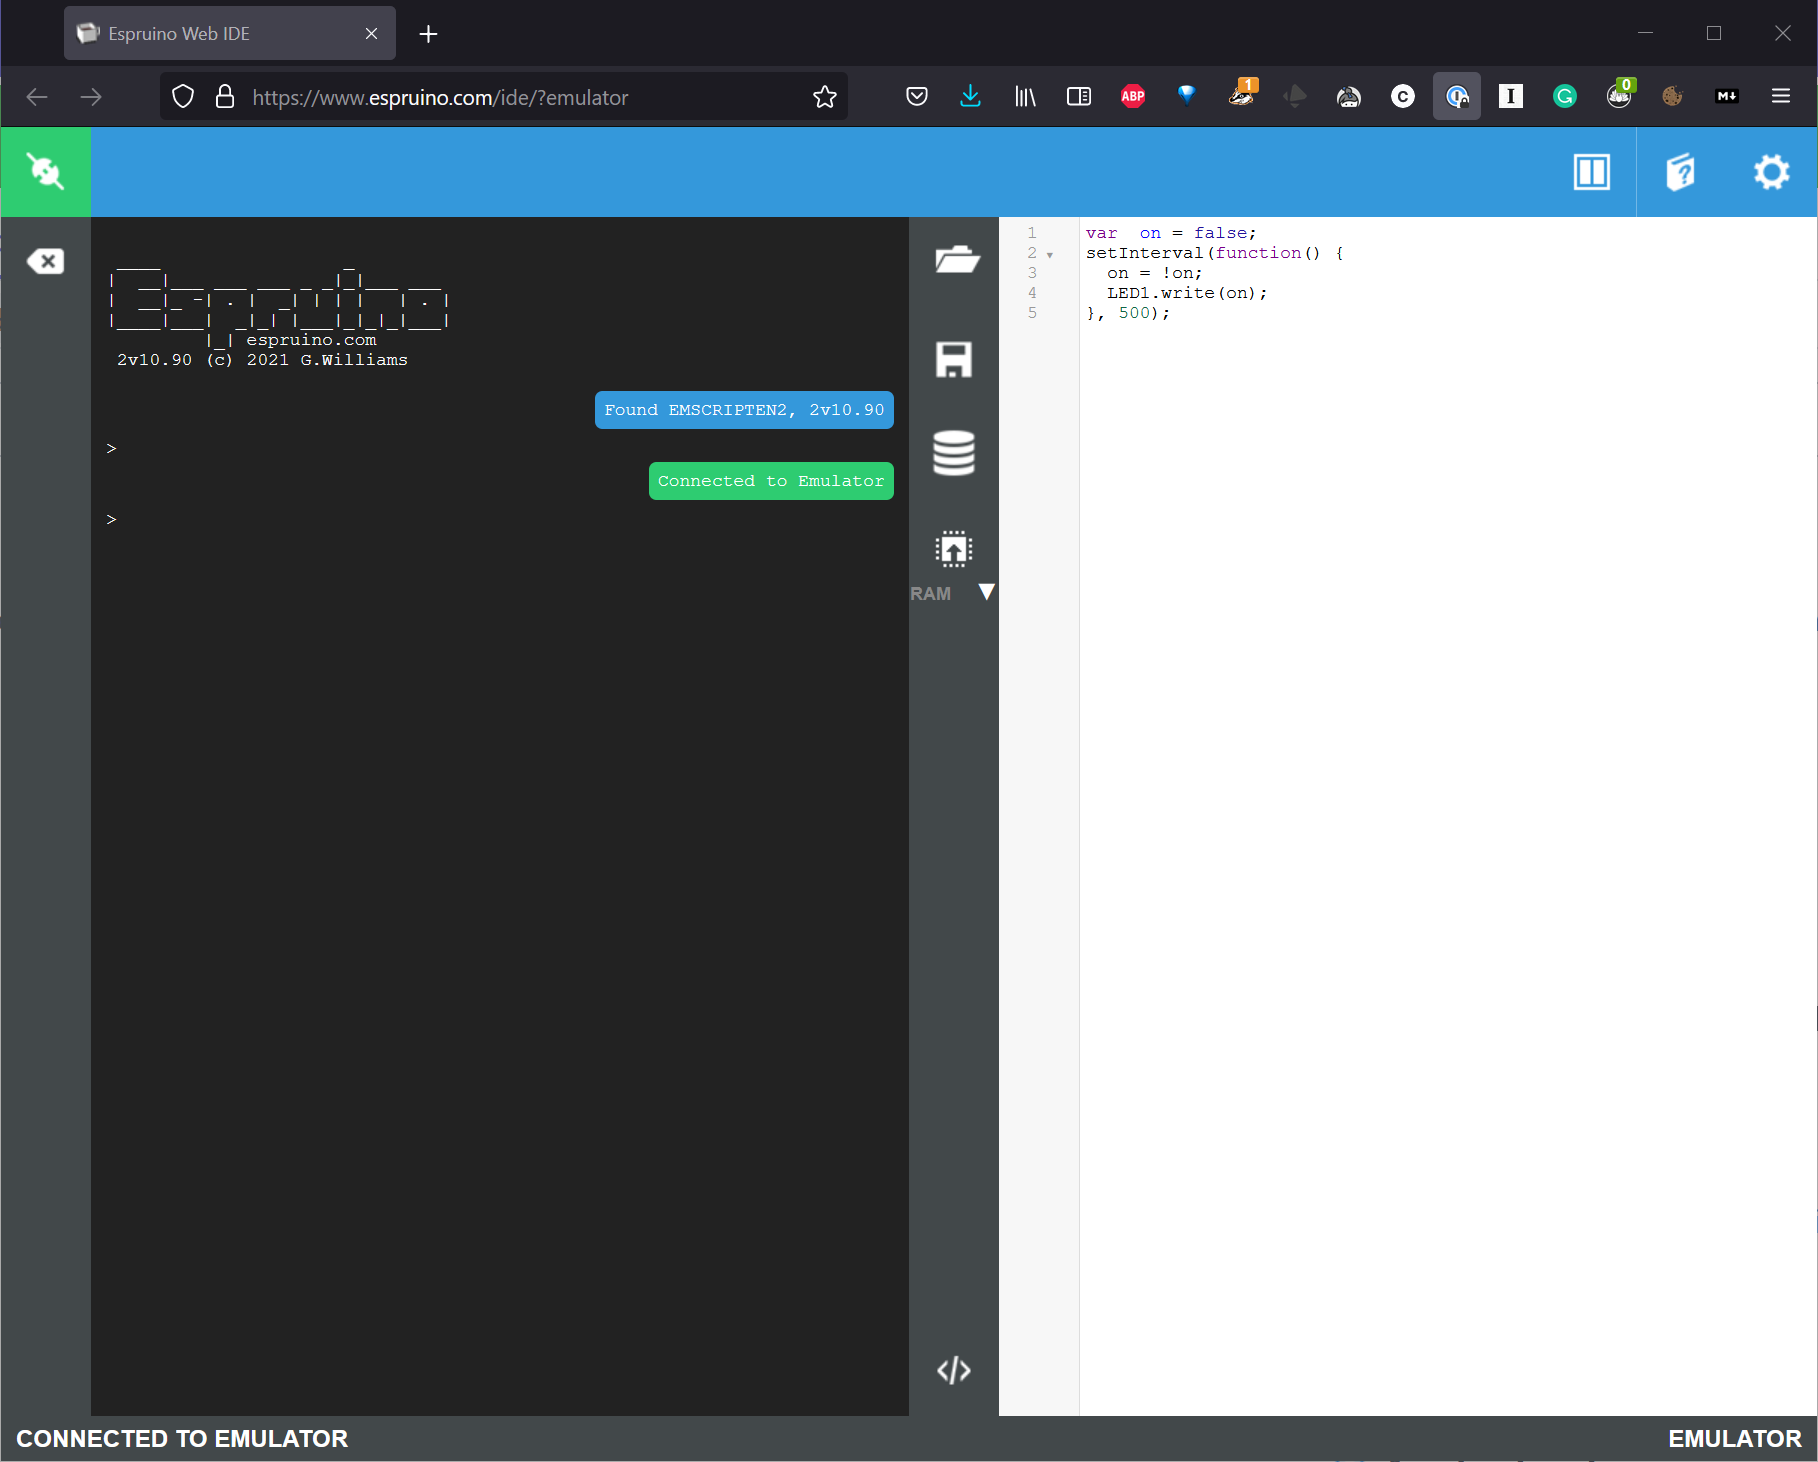Click the Adblock Plus extension icon
The width and height of the screenshot is (1818, 1462).
[x=1132, y=96]
